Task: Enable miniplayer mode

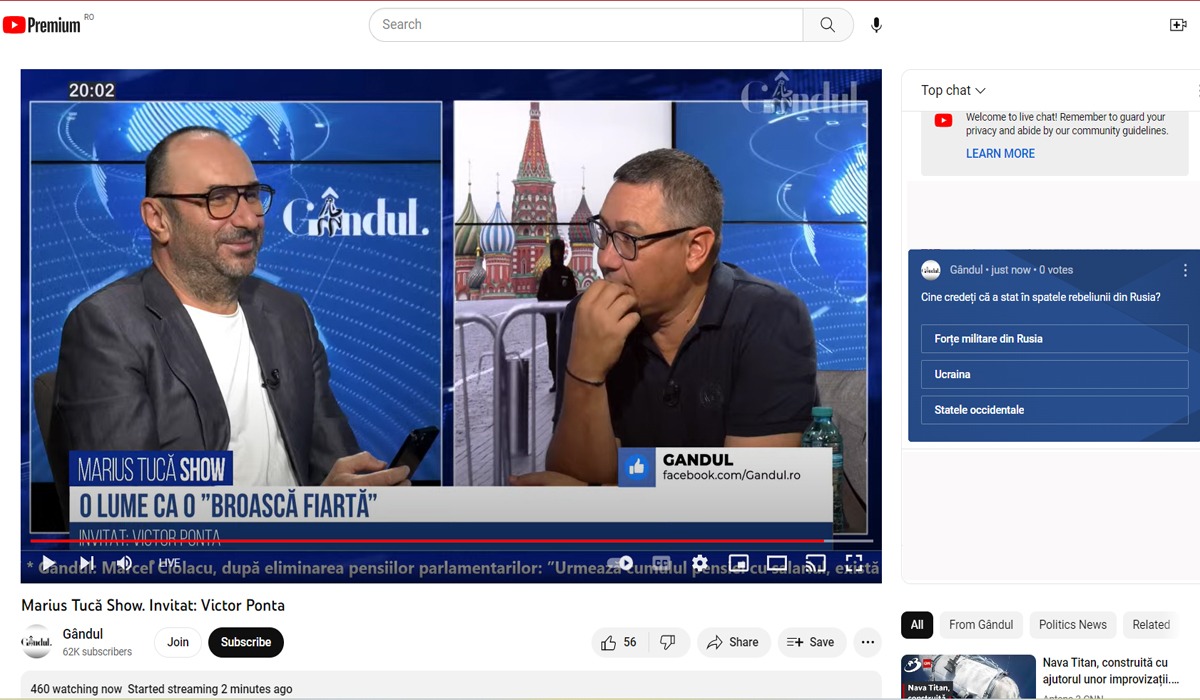Action: 738,563
